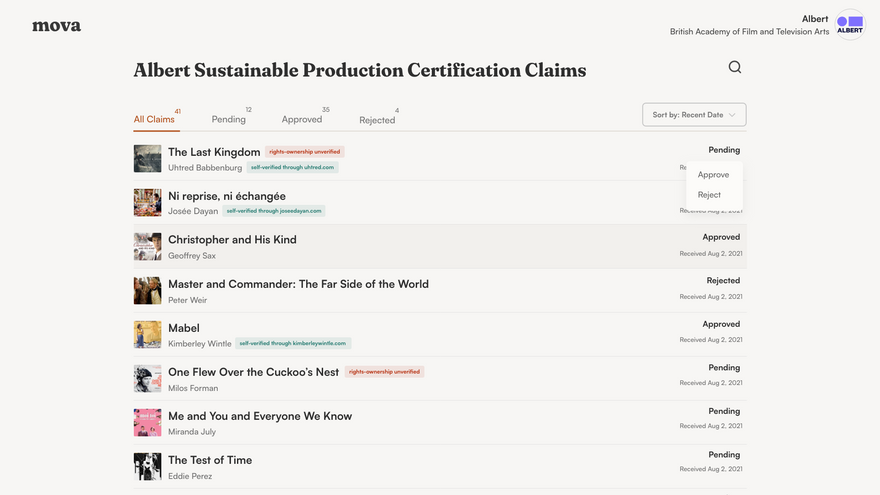
Task: Choose Reject from the status menu
Action: [709, 195]
